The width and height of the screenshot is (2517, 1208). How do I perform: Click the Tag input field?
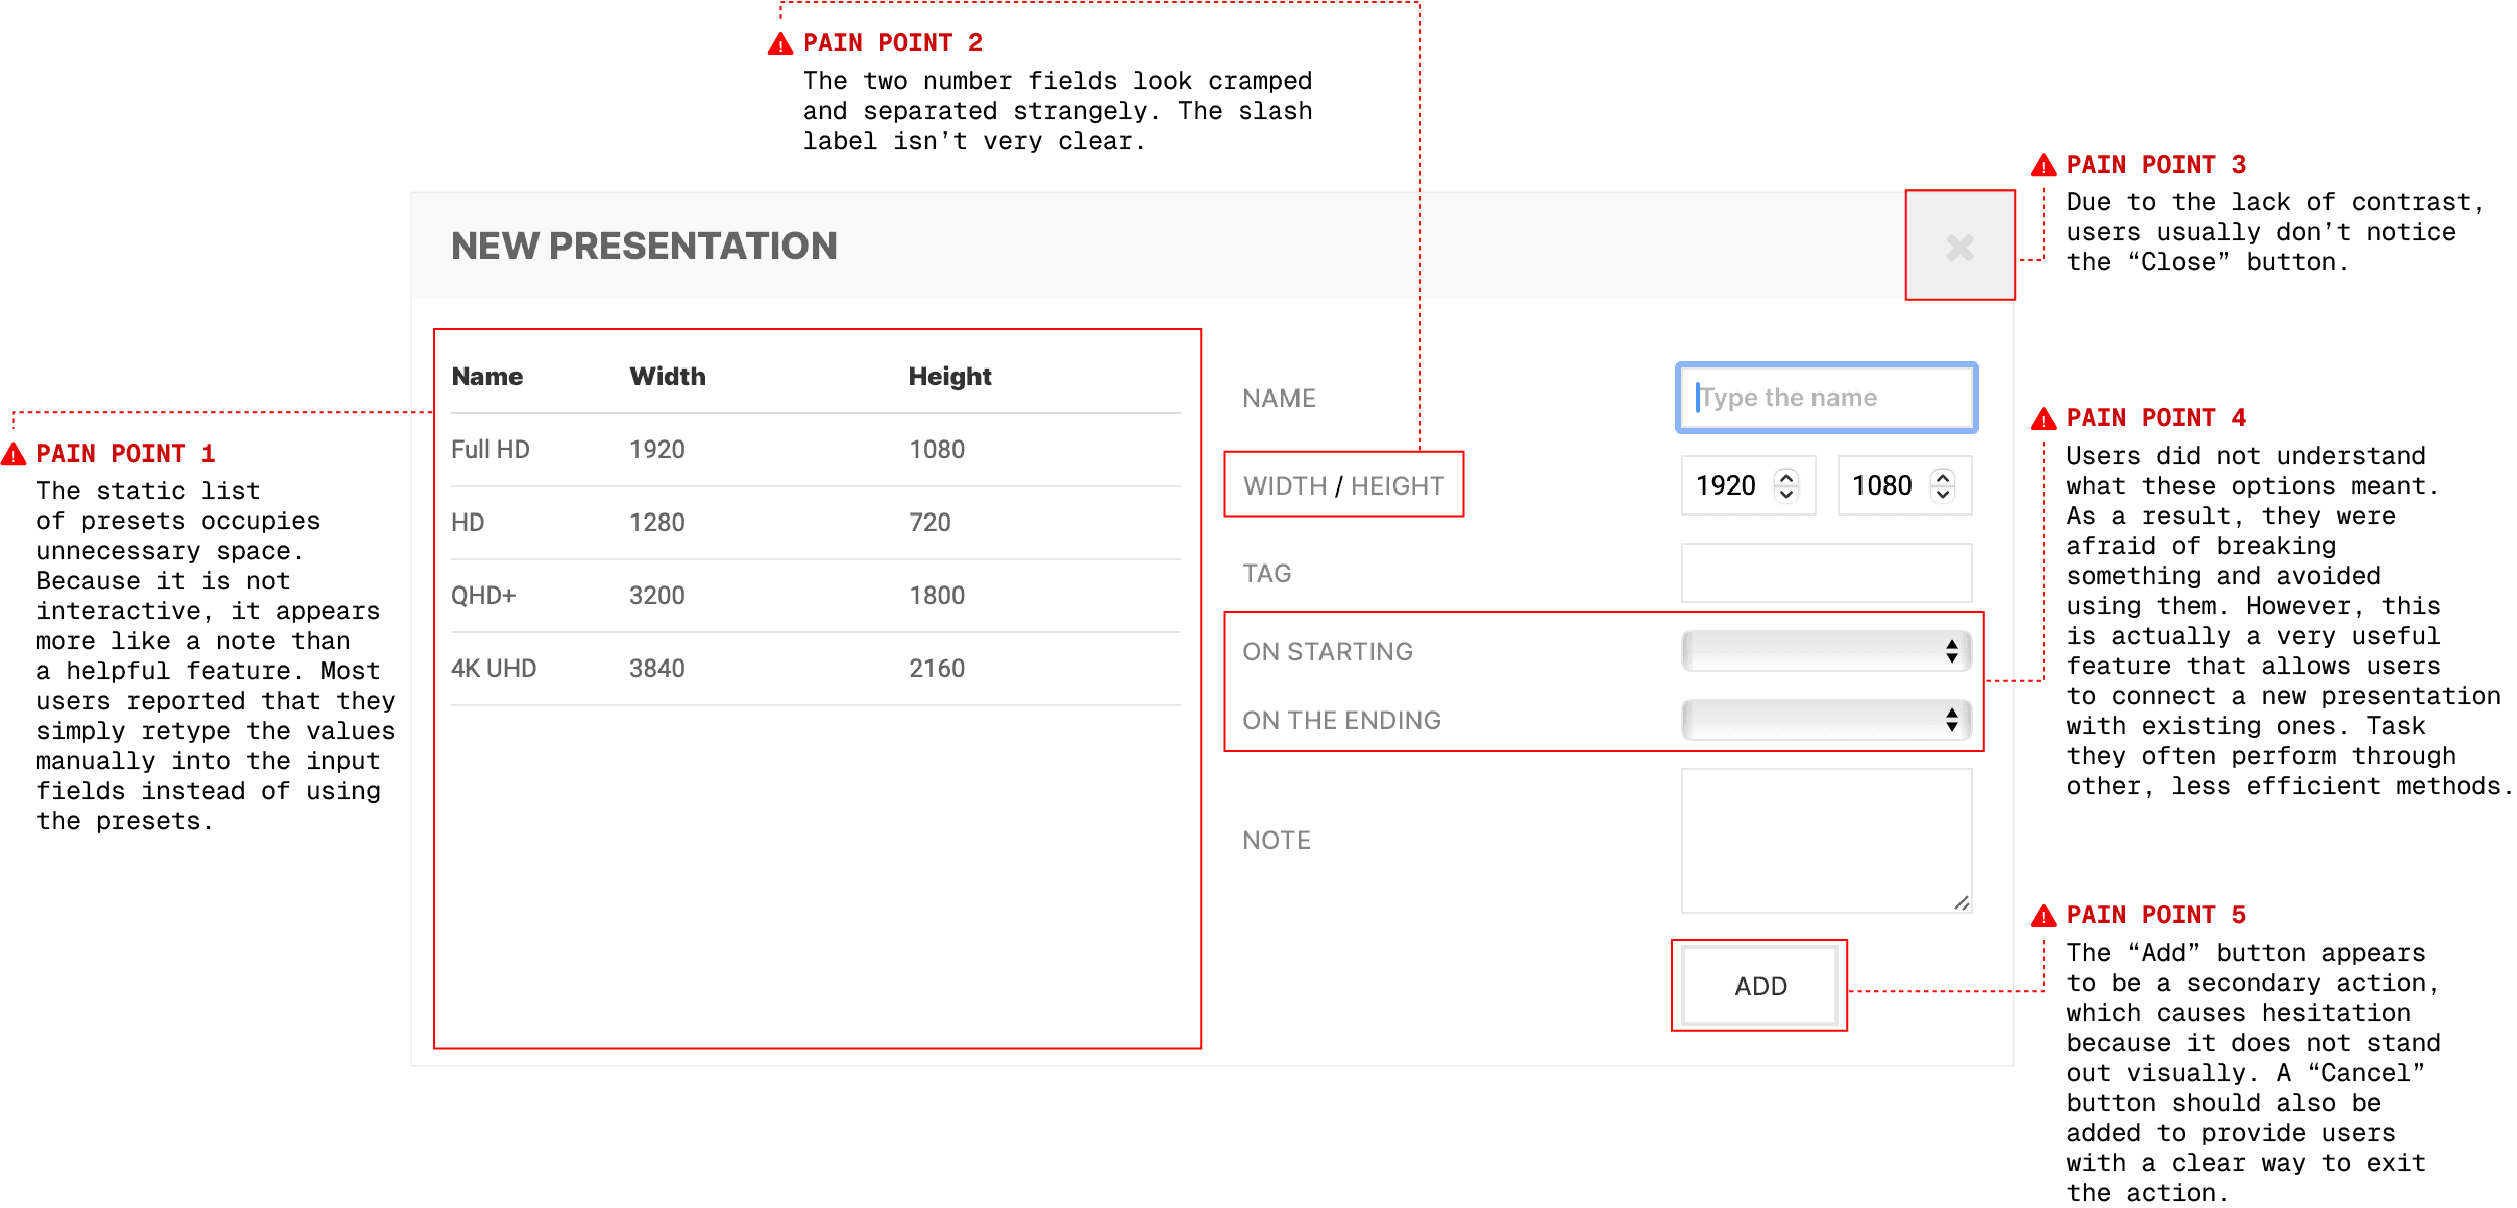click(x=1826, y=573)
